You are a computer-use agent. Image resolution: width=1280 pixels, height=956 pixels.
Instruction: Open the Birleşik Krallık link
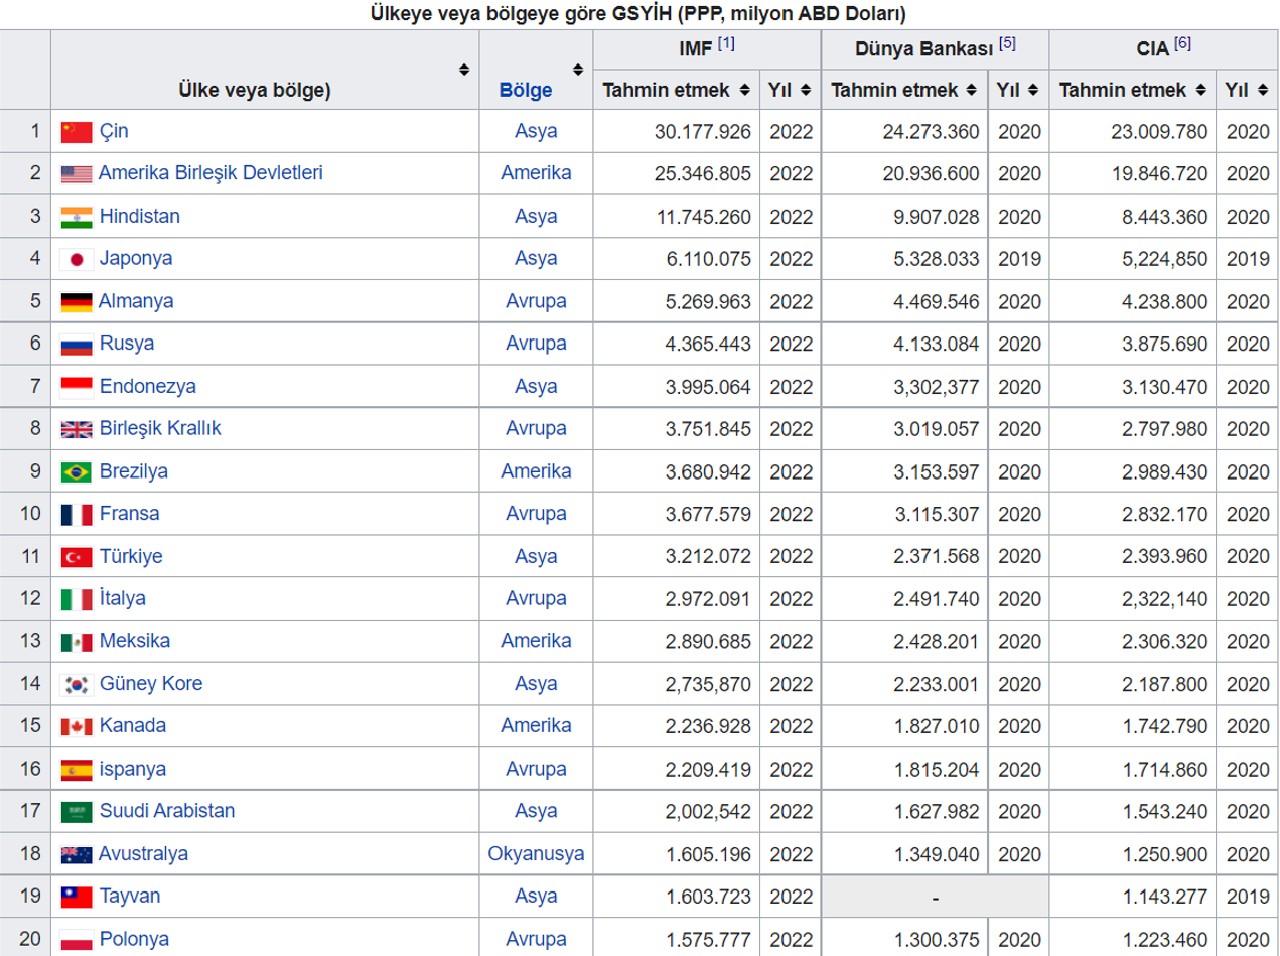click(160, 428)
